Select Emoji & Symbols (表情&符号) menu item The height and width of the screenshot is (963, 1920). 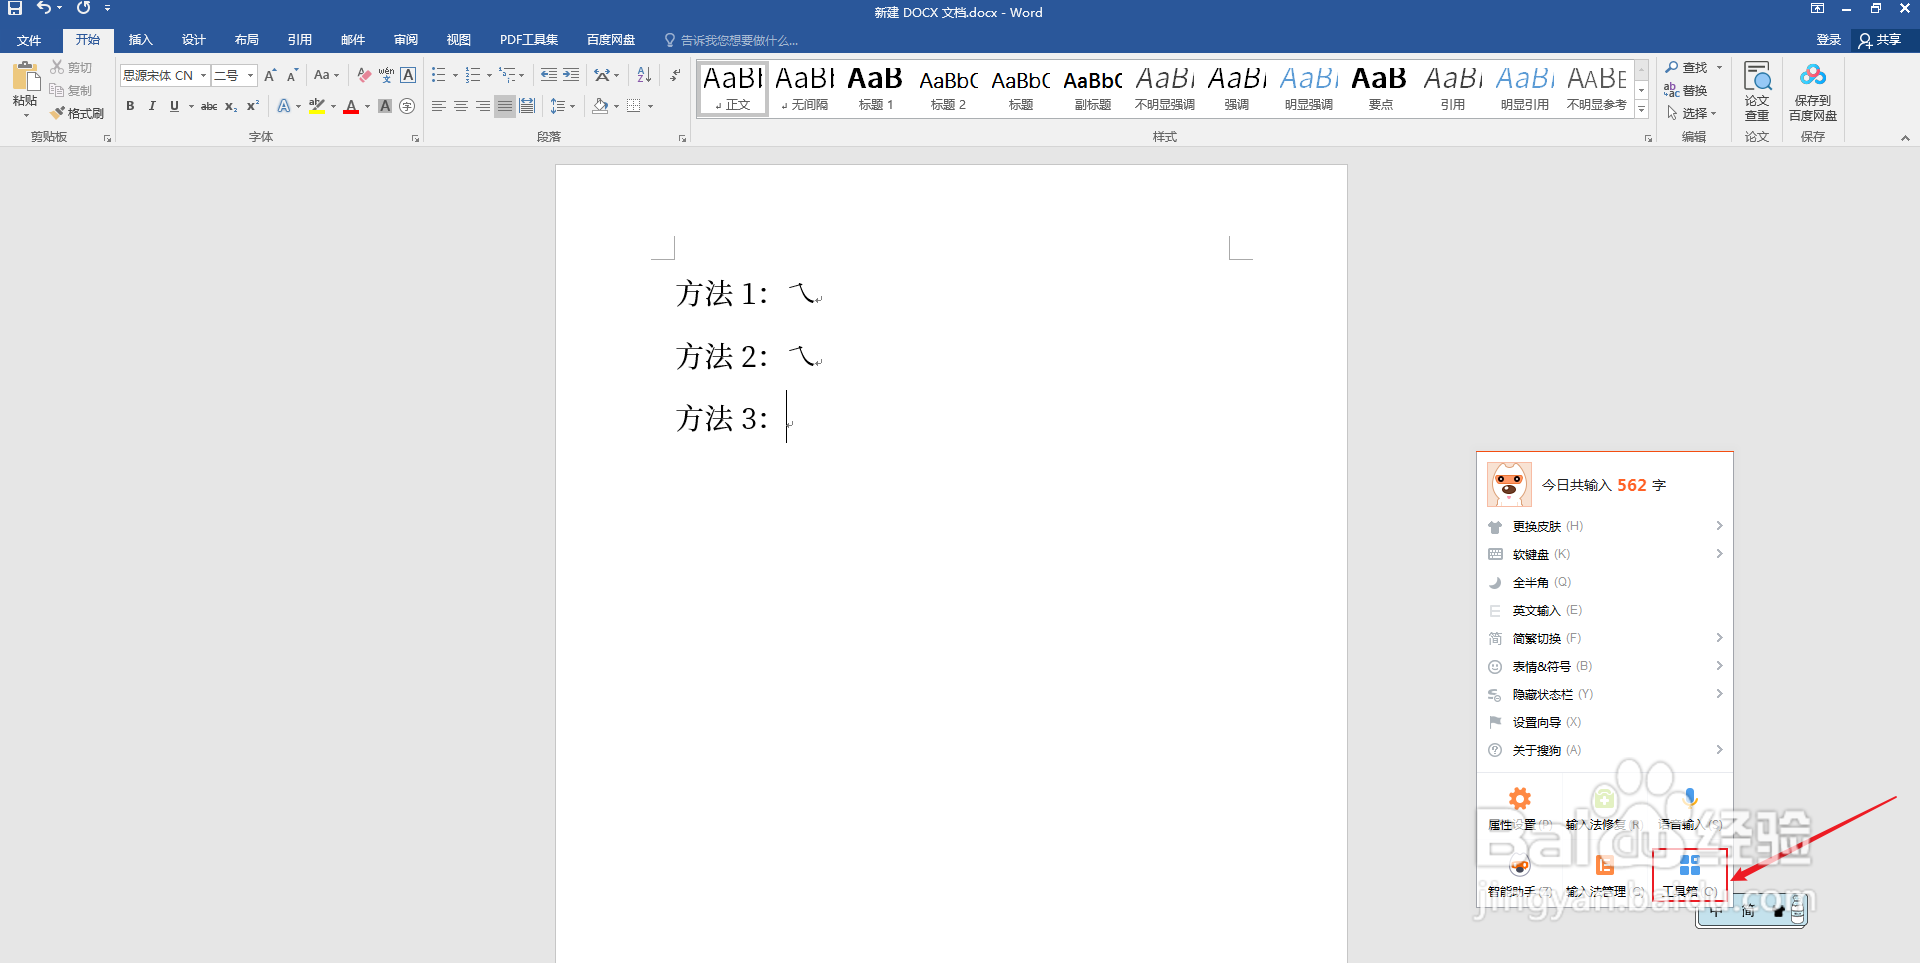coord(1604,666)
